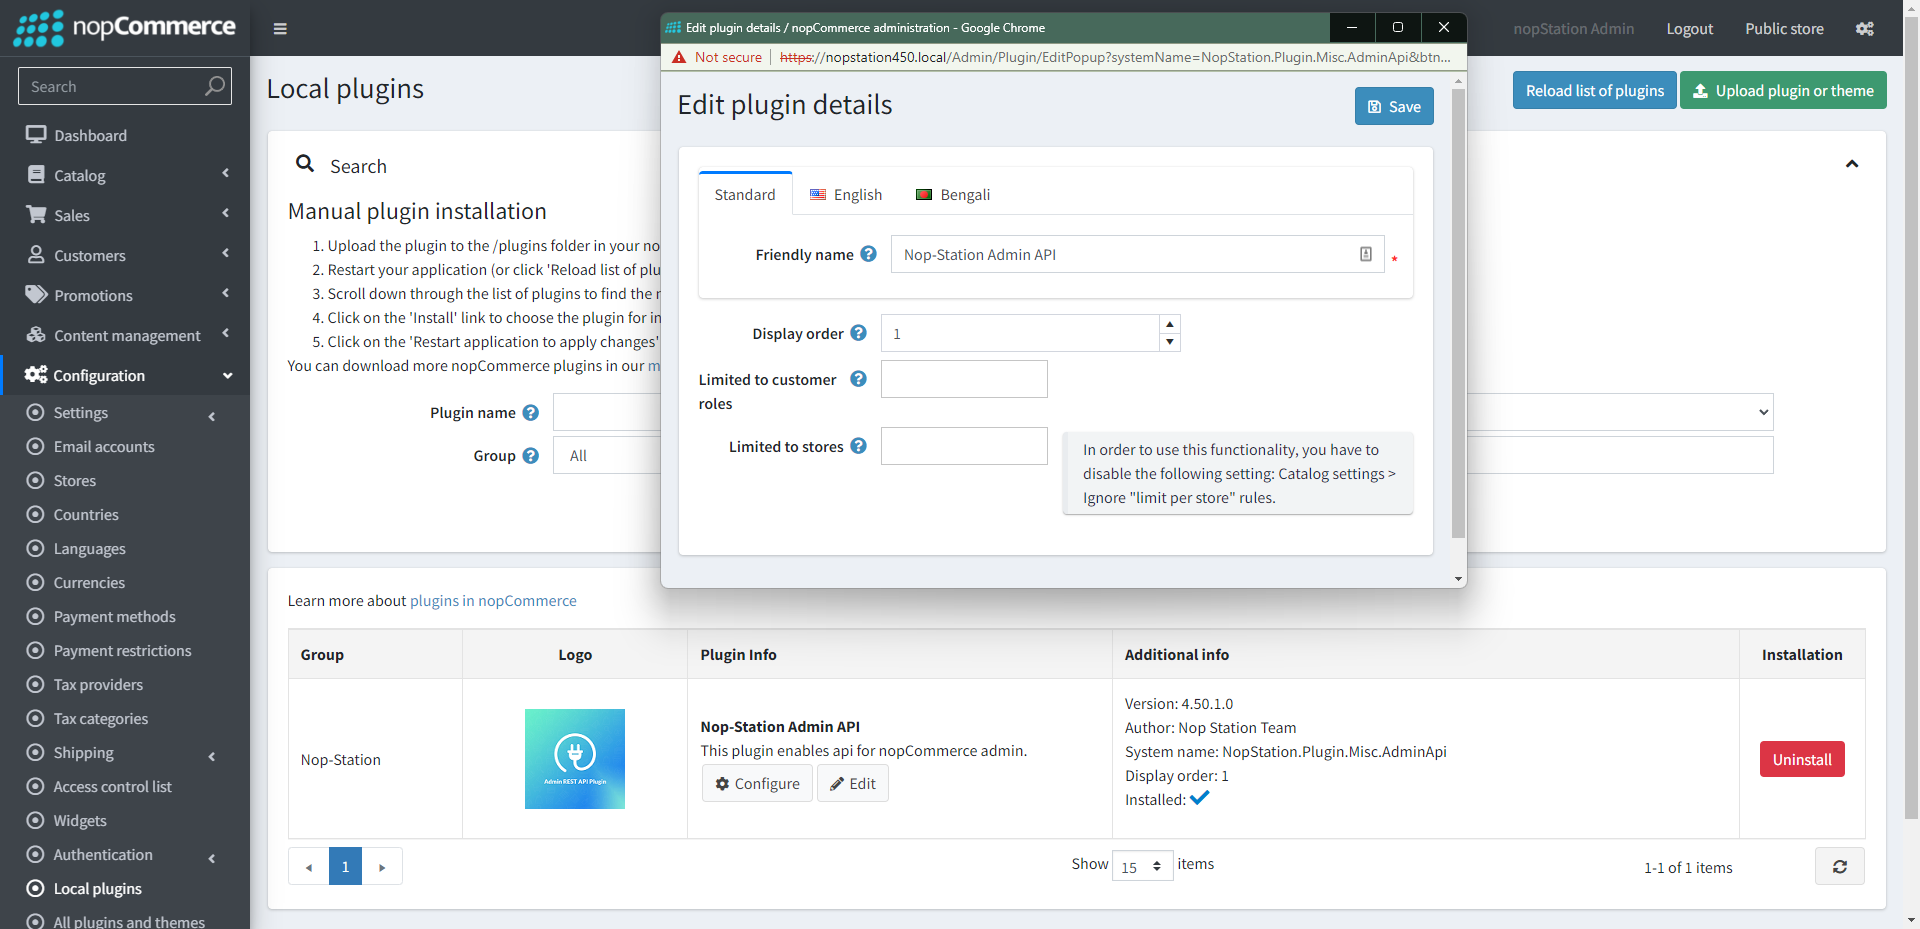The height and width of the screenshot is (929, 1920).
Task: Switch to the Standard tab
Action: click(745, 194)
